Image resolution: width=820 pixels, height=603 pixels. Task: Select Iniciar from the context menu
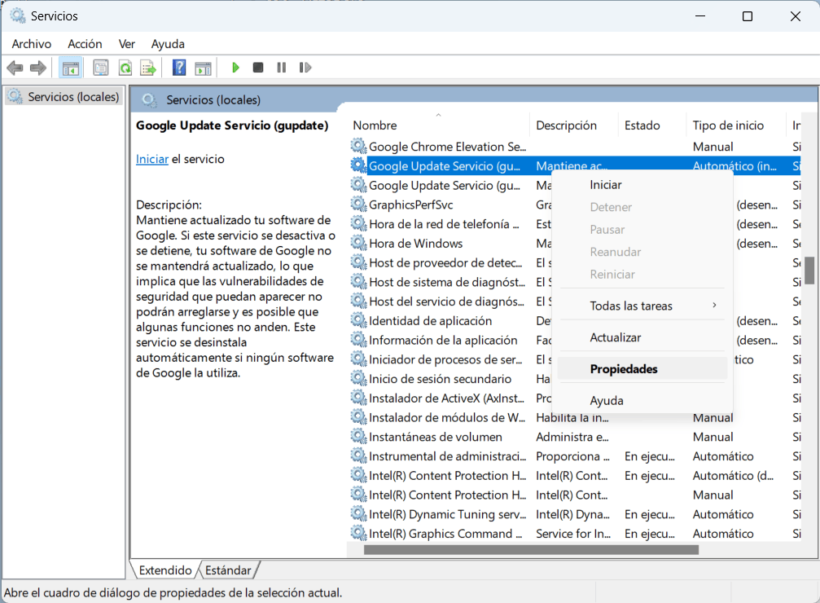(x=606, y=185)
